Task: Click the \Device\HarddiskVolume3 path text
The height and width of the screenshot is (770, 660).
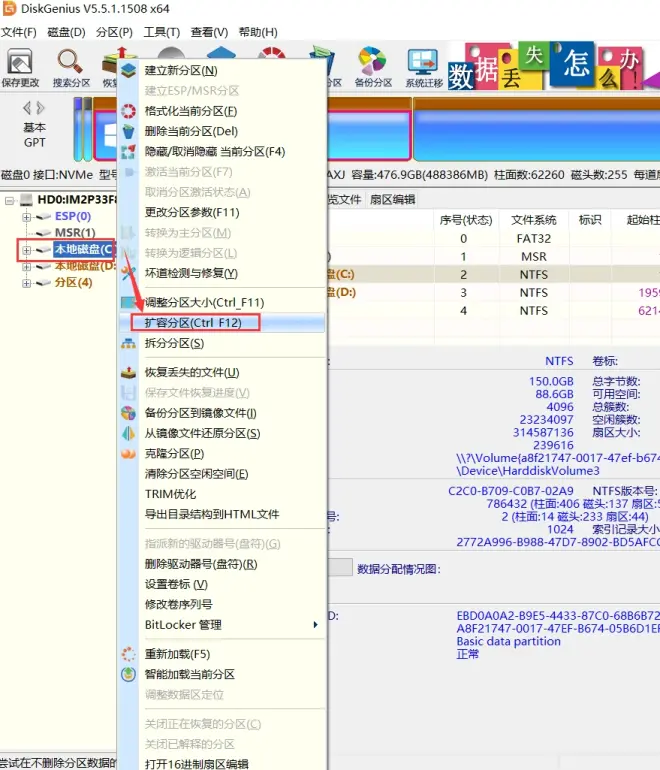Action: point(528,471)
